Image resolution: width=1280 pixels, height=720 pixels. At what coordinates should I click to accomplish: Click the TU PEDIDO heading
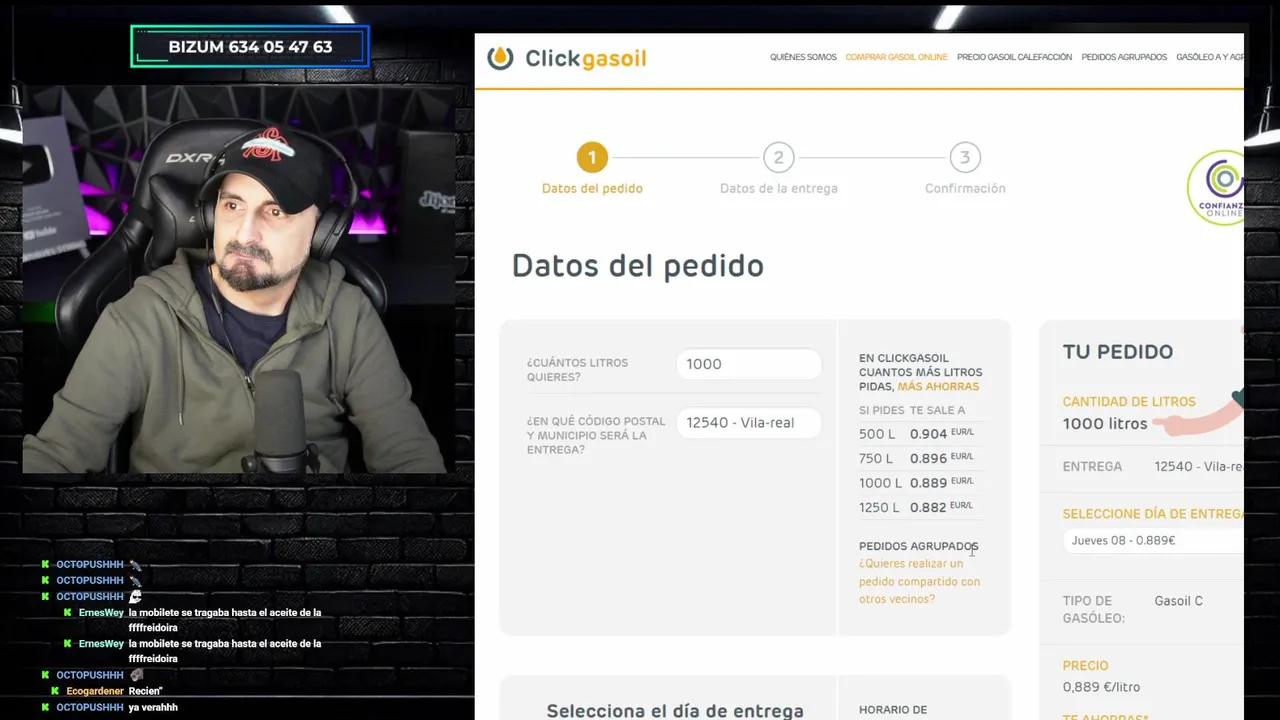(1118, 352)
